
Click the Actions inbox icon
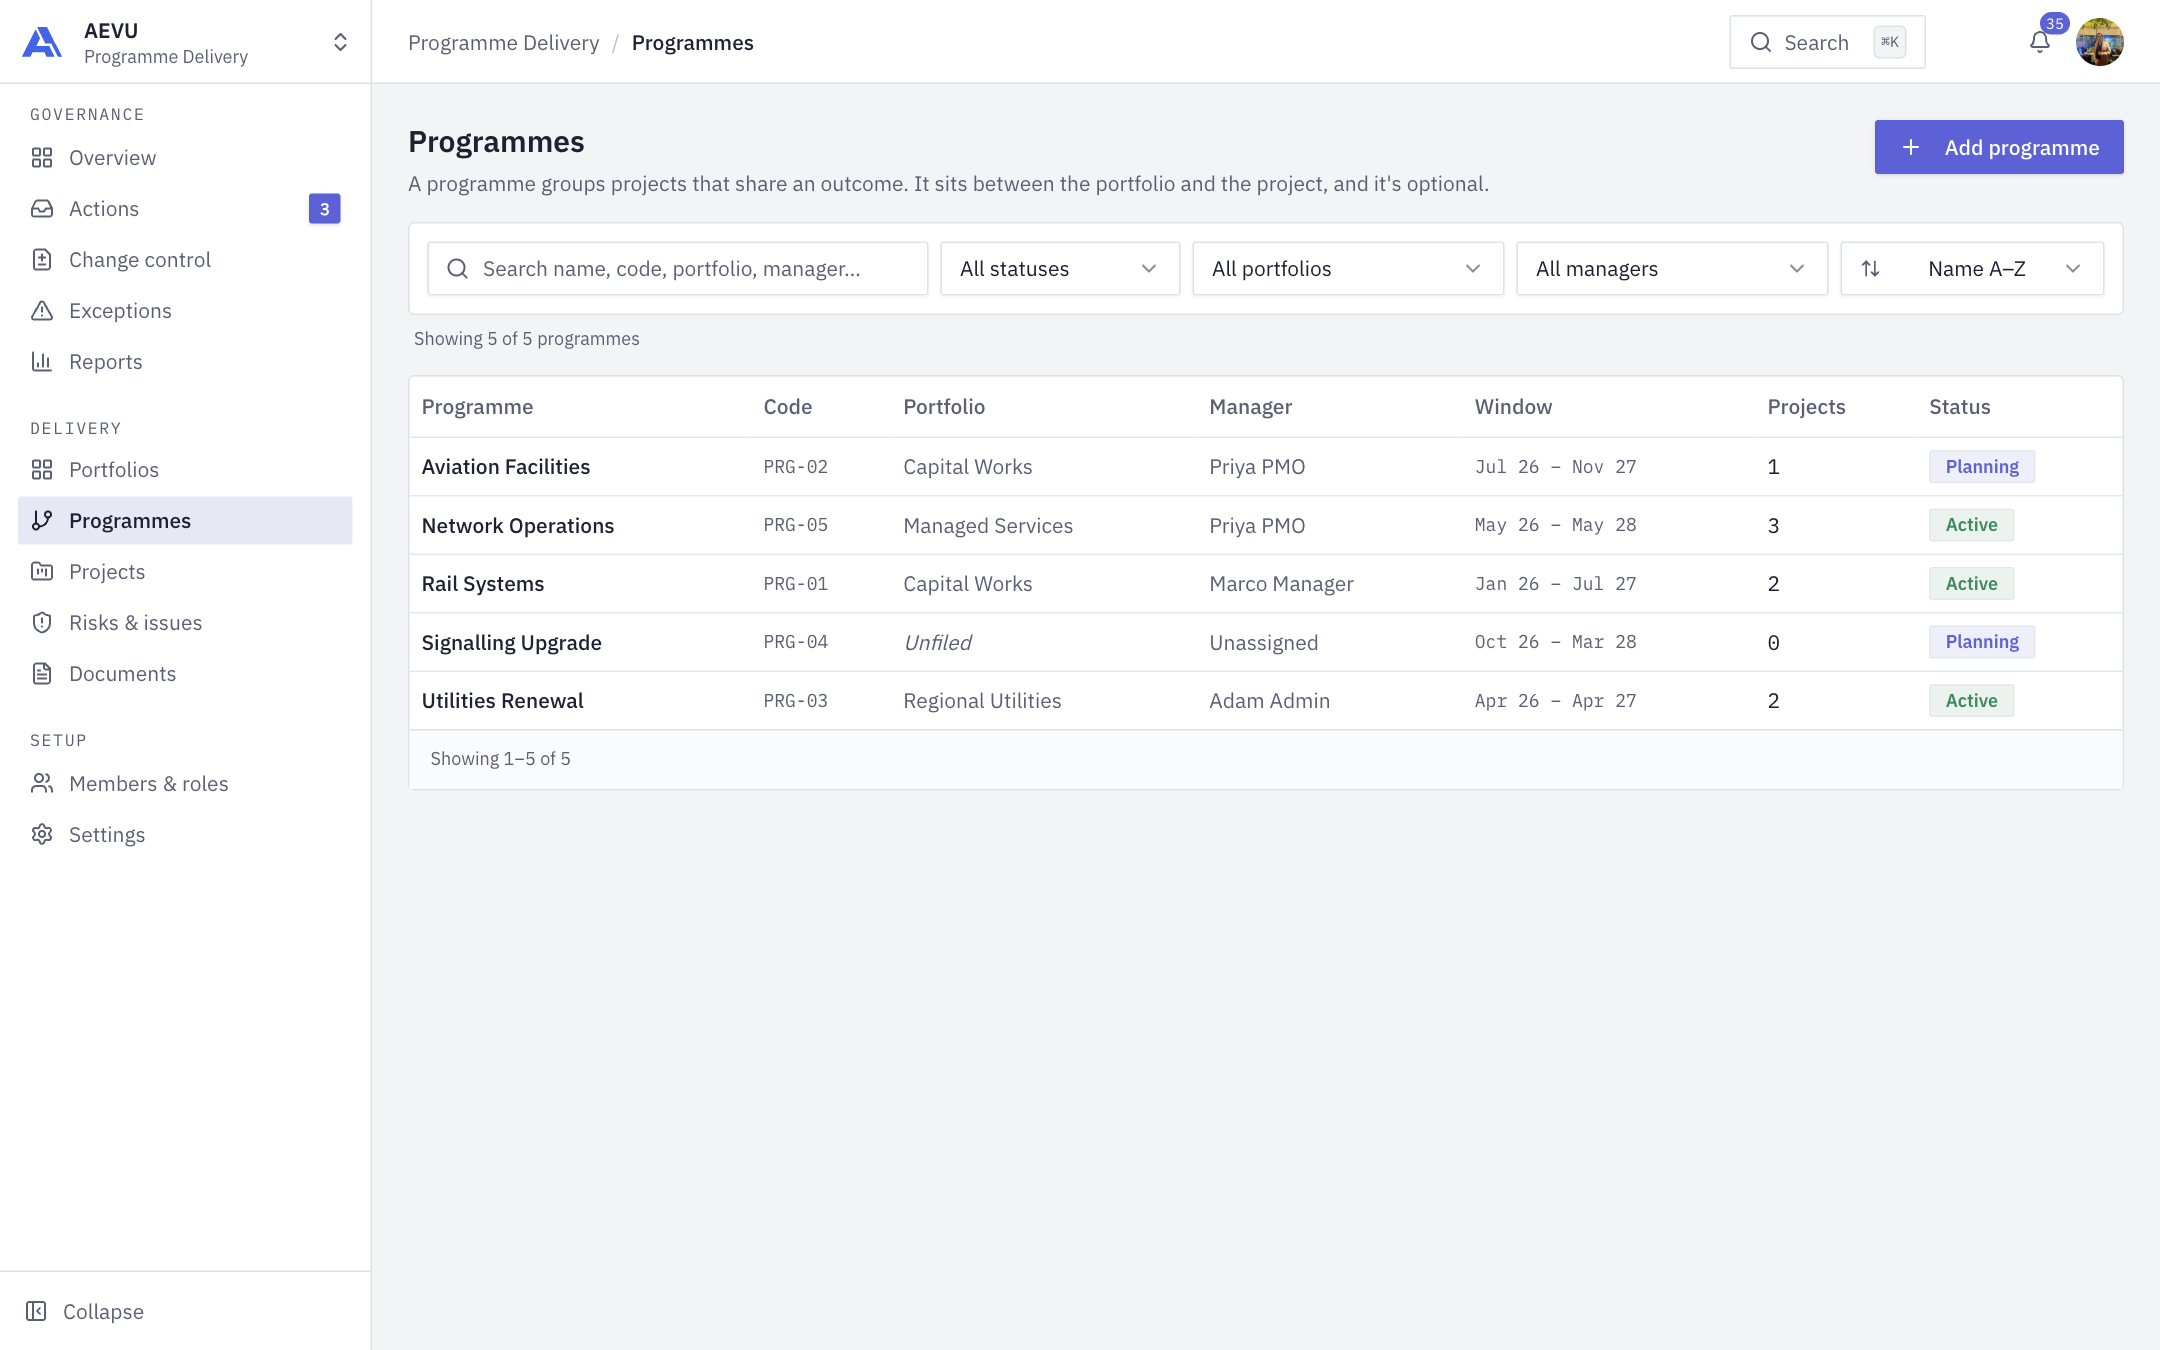(x=42, y=209)
